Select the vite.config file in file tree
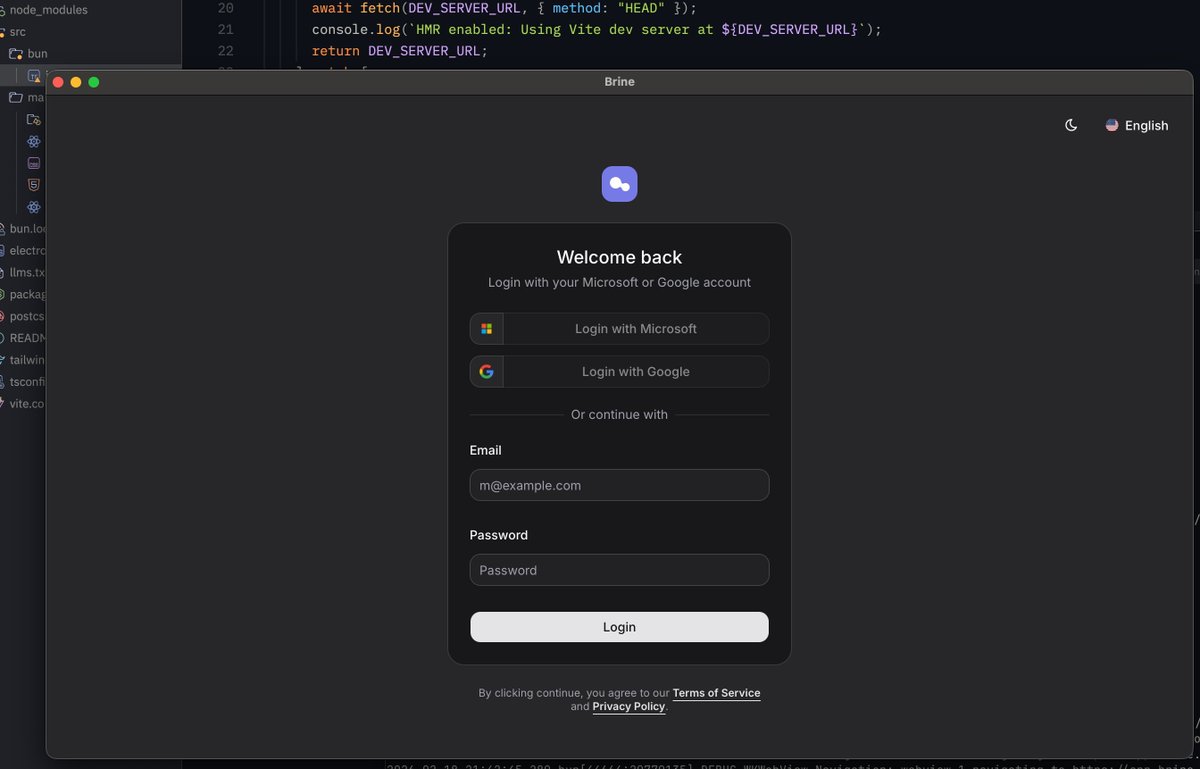The height and width of the screenshot is (769, 1200). point(23,404)
